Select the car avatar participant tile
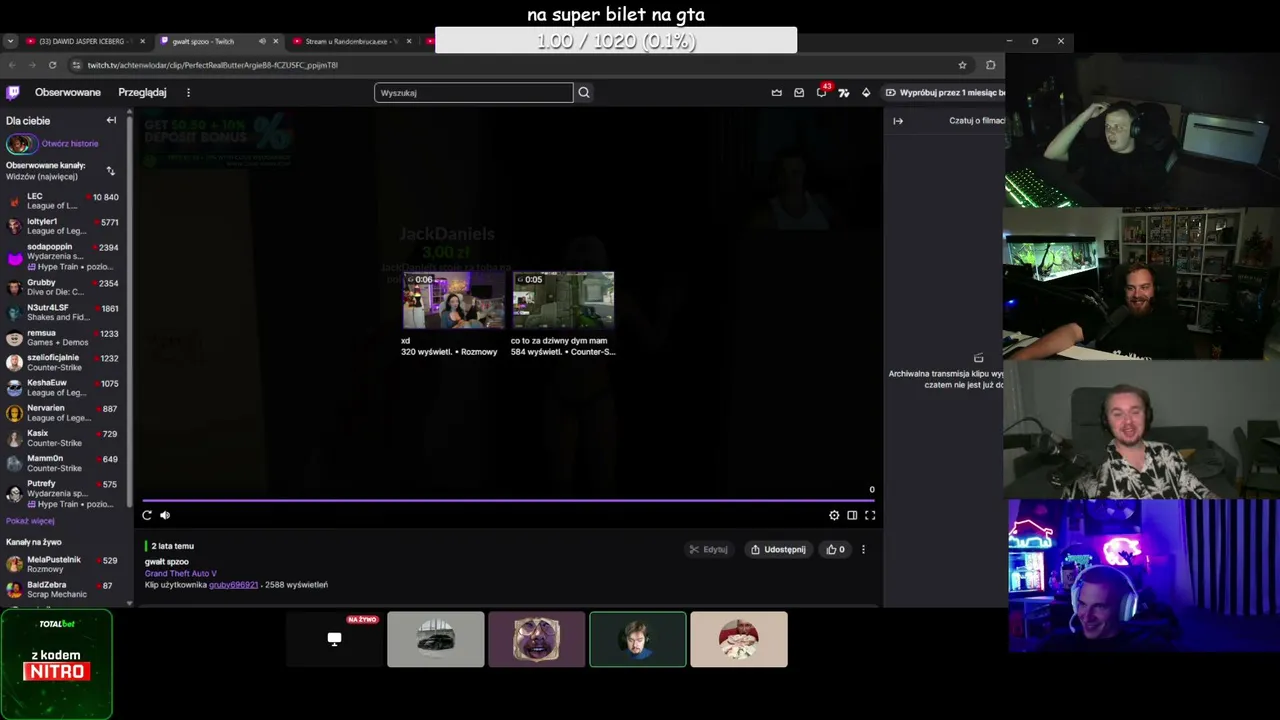 pos(436,639)
